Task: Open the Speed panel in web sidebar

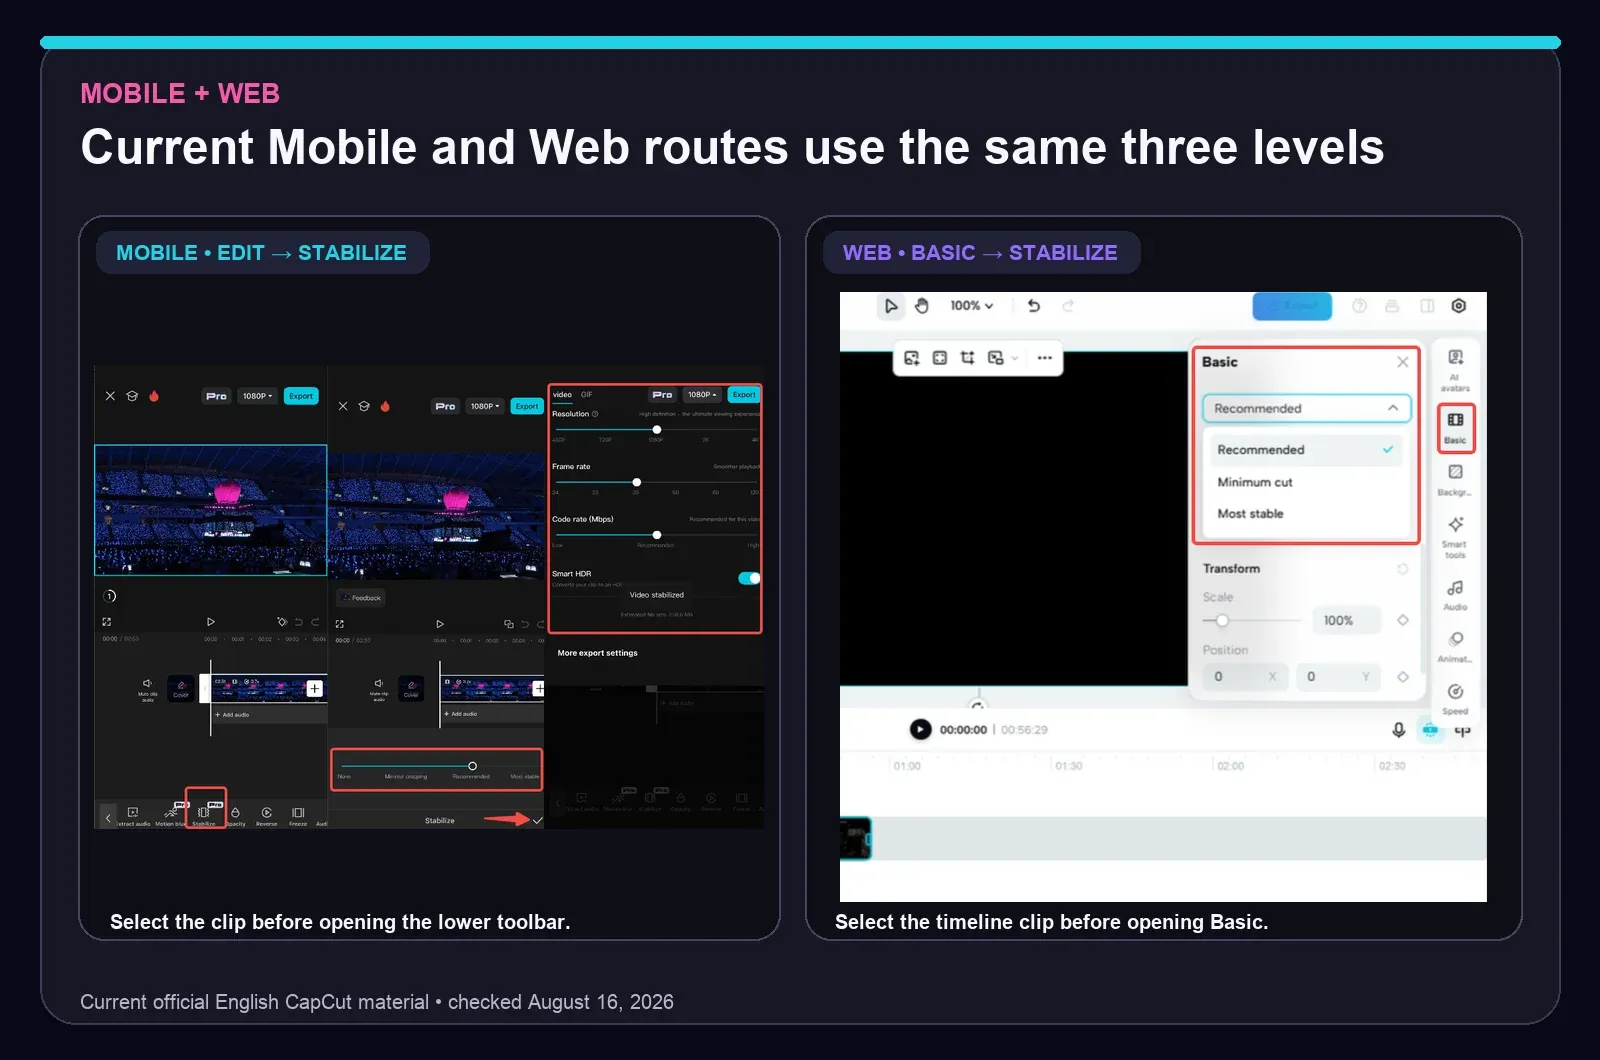Action: pyautogui.click(x=1455, y=699)
